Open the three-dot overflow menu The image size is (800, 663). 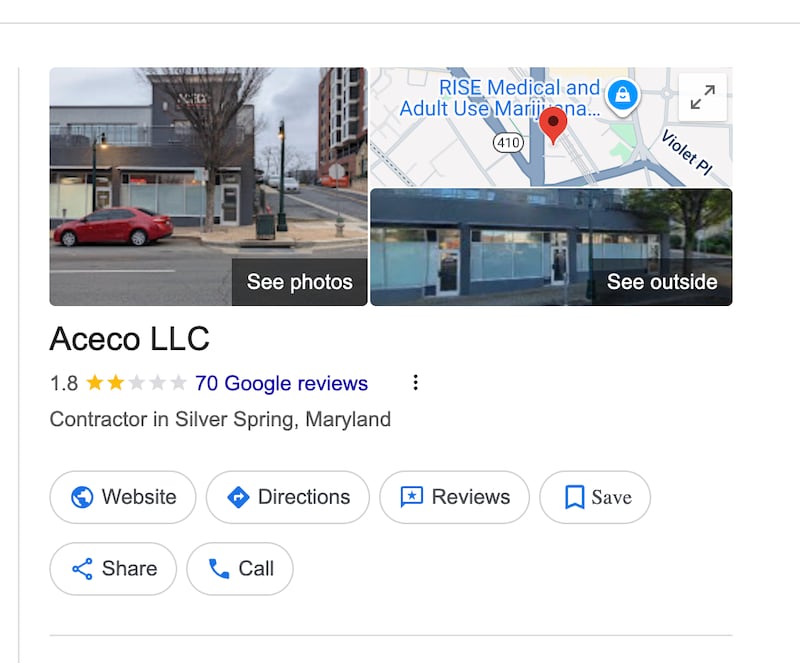(x=415, y=382)
